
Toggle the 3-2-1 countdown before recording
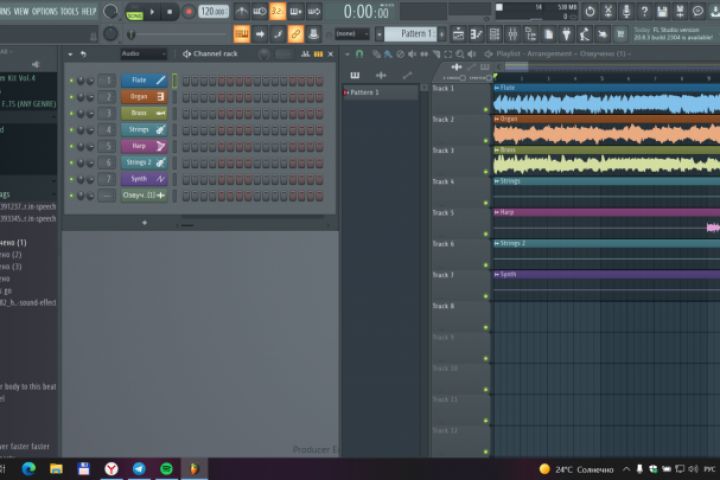277,11
